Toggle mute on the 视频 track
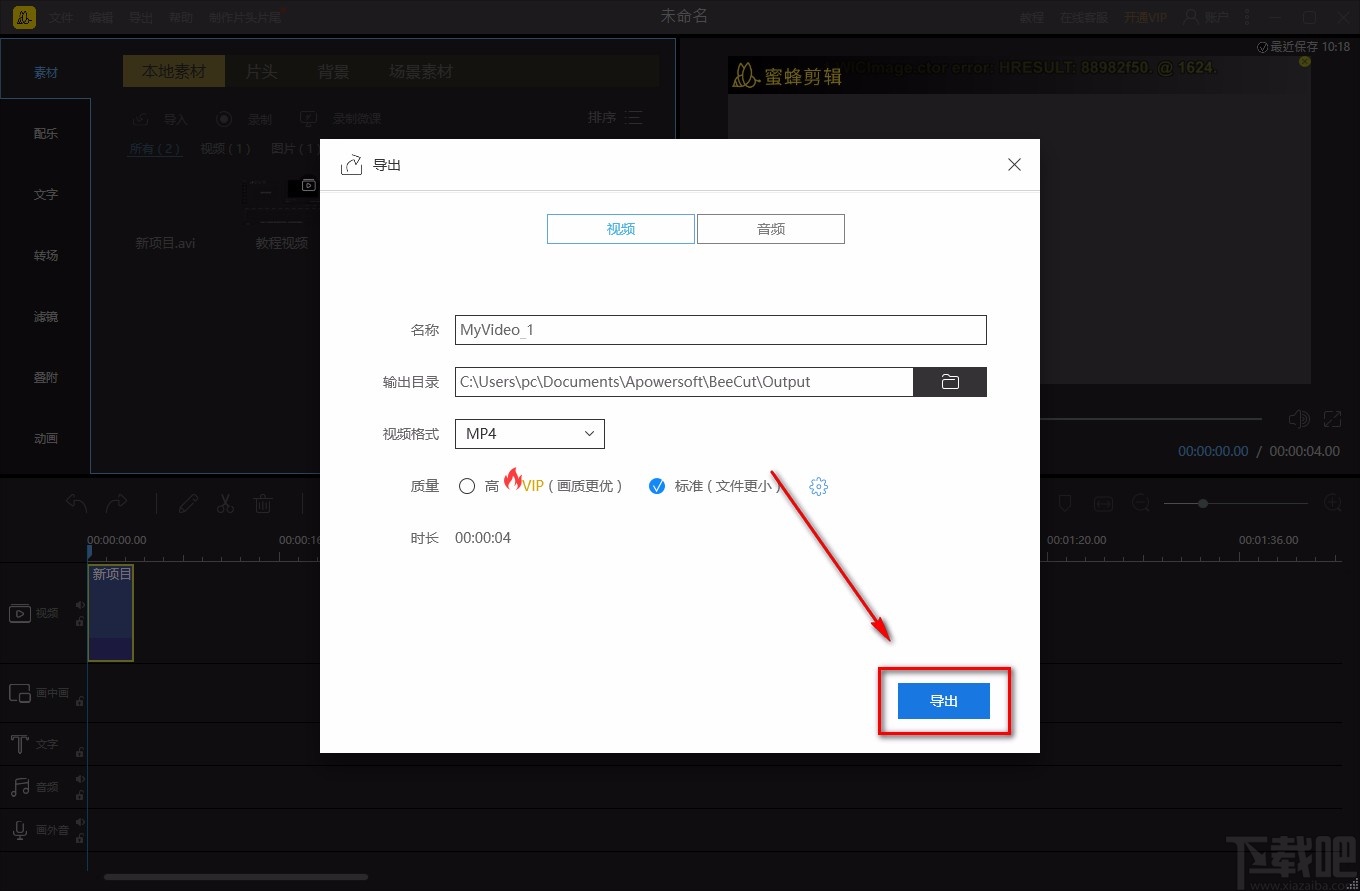Image resolution: width=1360 pixels, height=891 pixels. coord(80,604)
